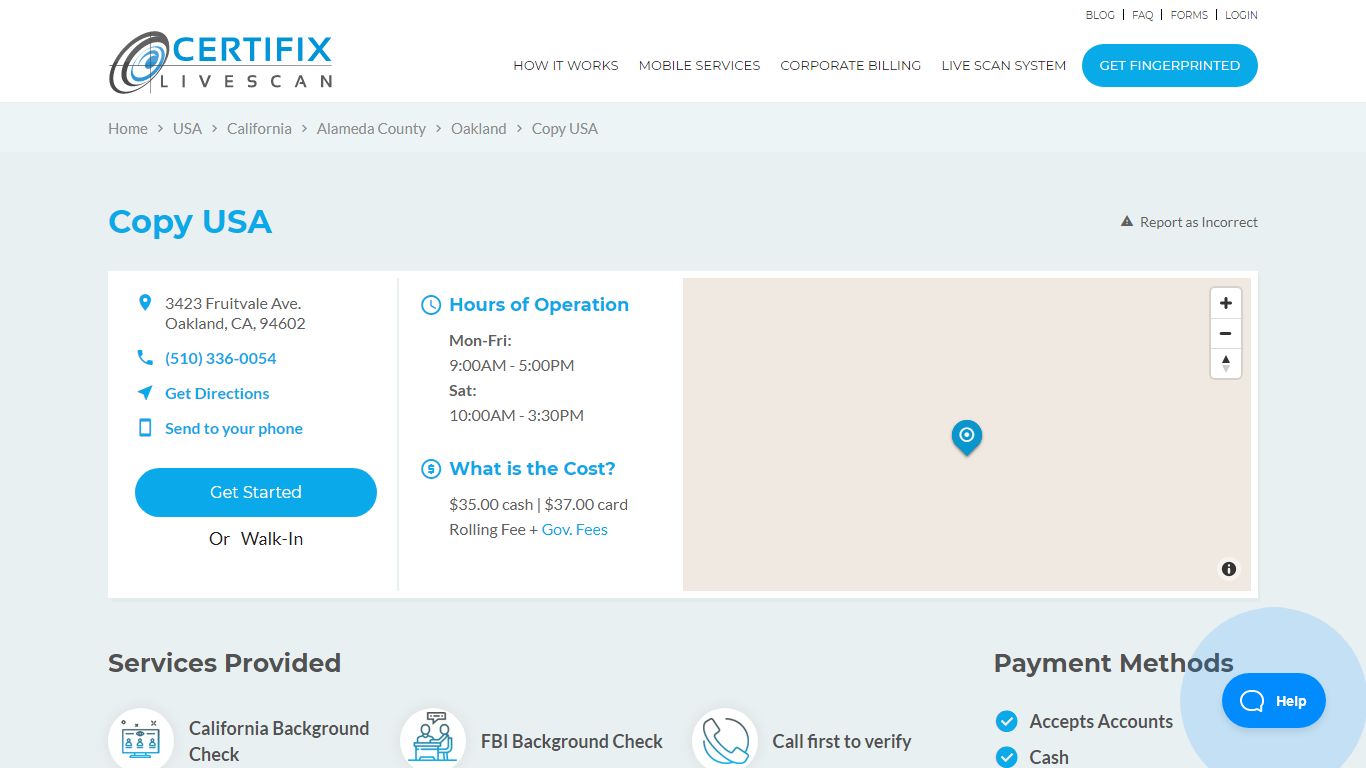1366x768 pixels.
Task: Click the FBI Background Check label
Action: (x=572, y=741)
